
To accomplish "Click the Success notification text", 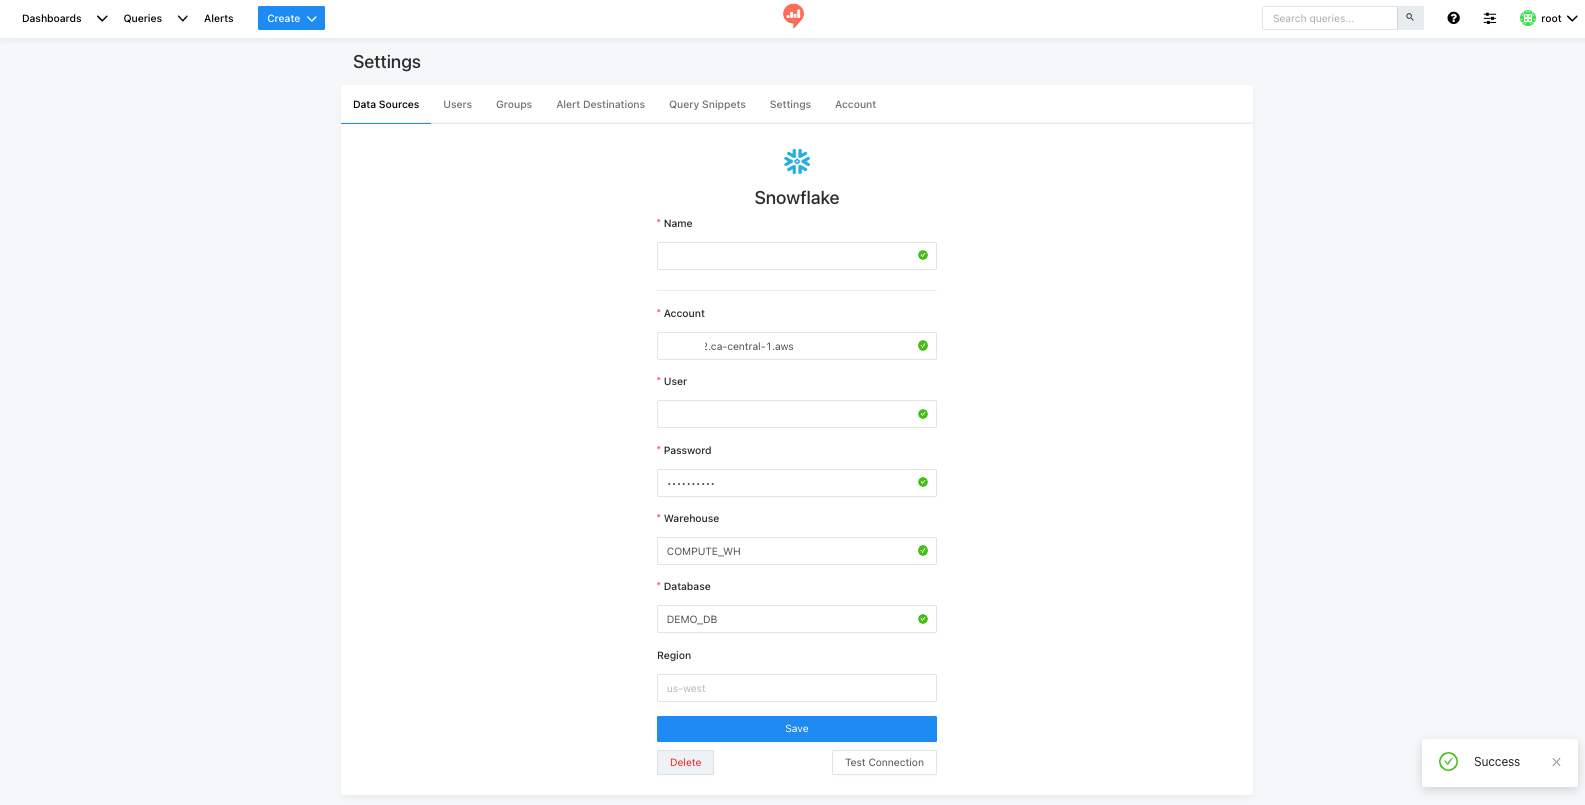I will pyautogui.click(x=1497, y=762).
